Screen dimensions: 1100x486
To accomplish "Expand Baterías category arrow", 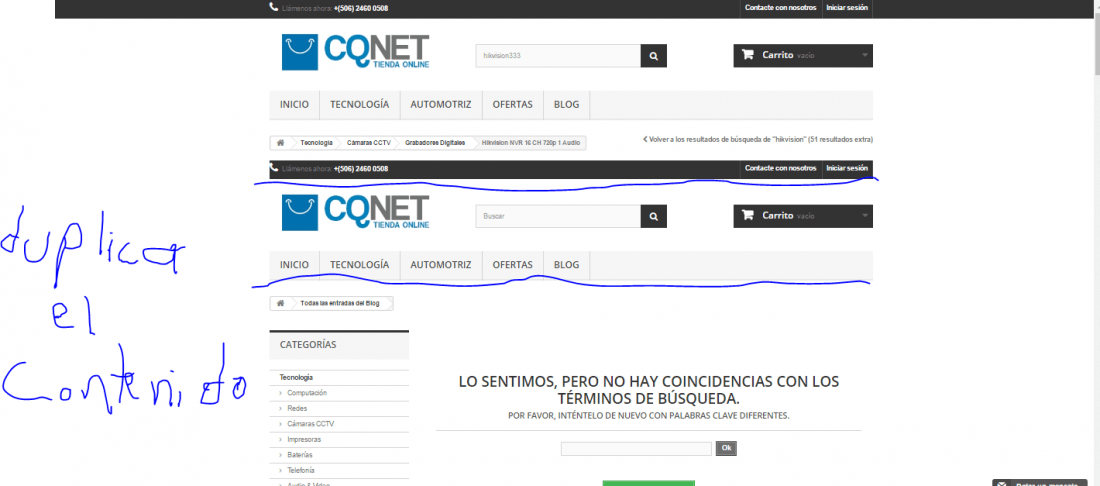I will click(281, 455).
